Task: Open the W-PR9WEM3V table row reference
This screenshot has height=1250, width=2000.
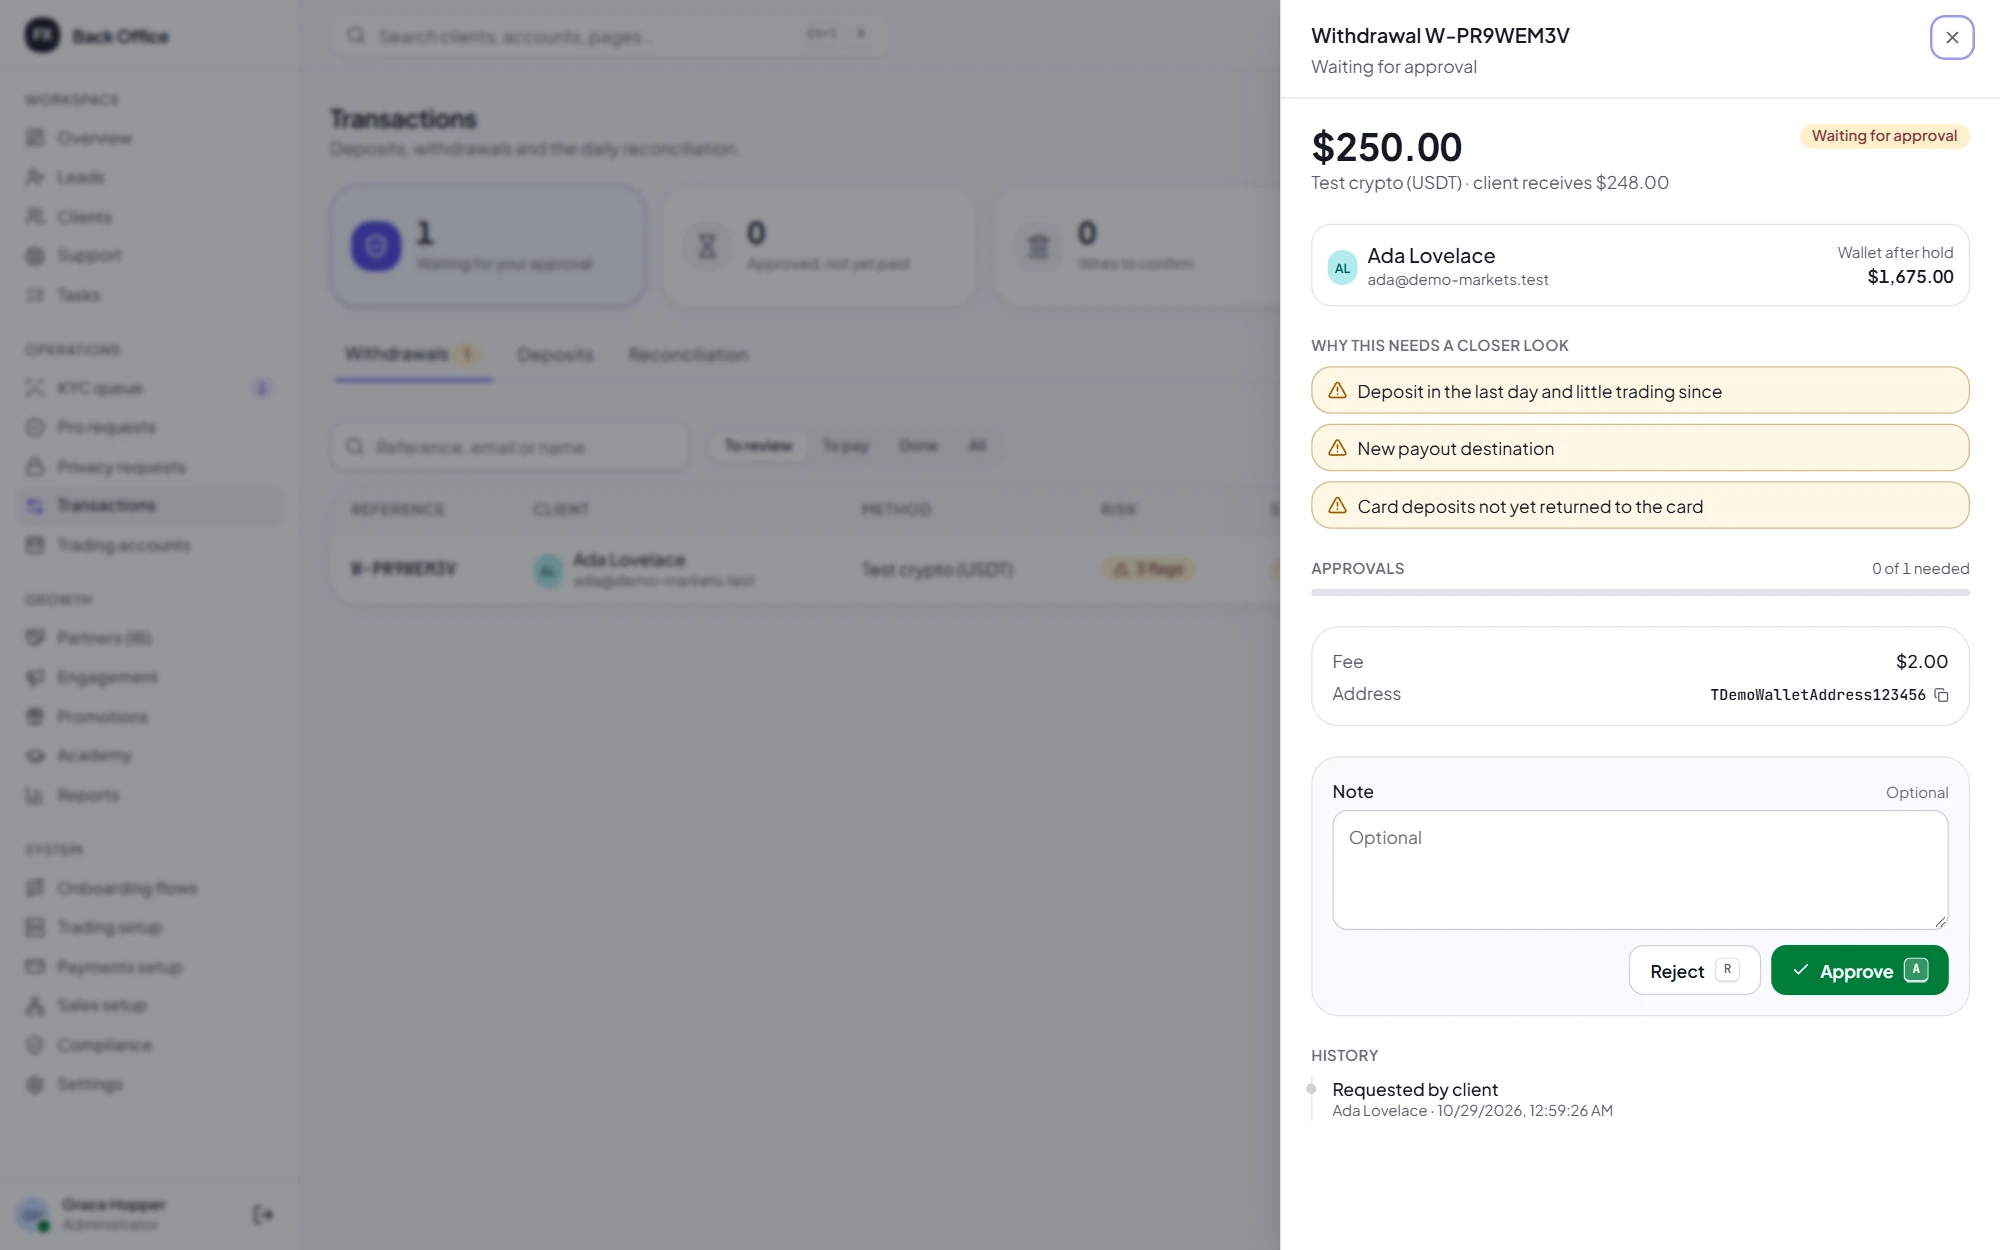Action: click(403, 569)
